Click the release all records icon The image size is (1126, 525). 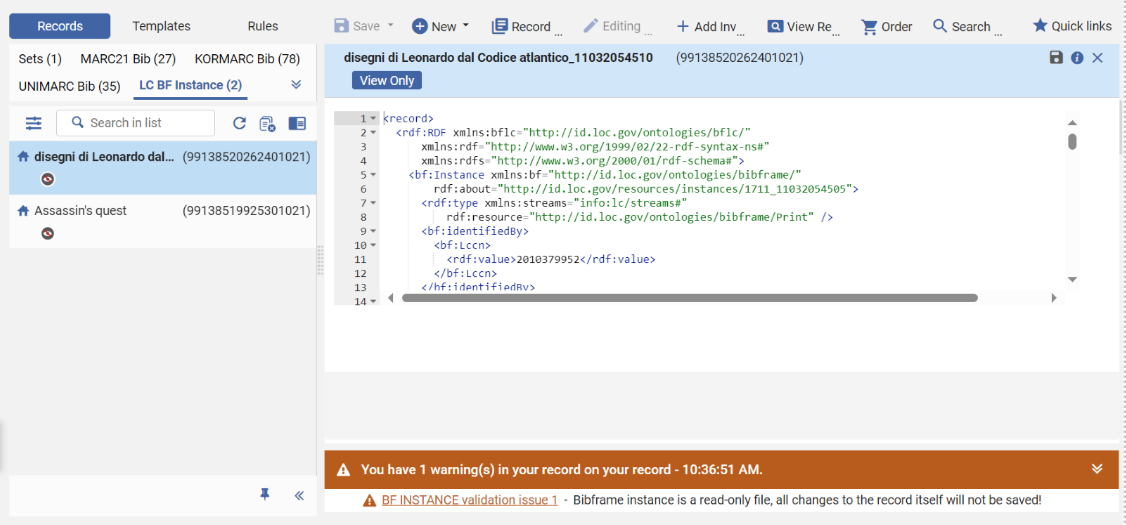point(267,123)
